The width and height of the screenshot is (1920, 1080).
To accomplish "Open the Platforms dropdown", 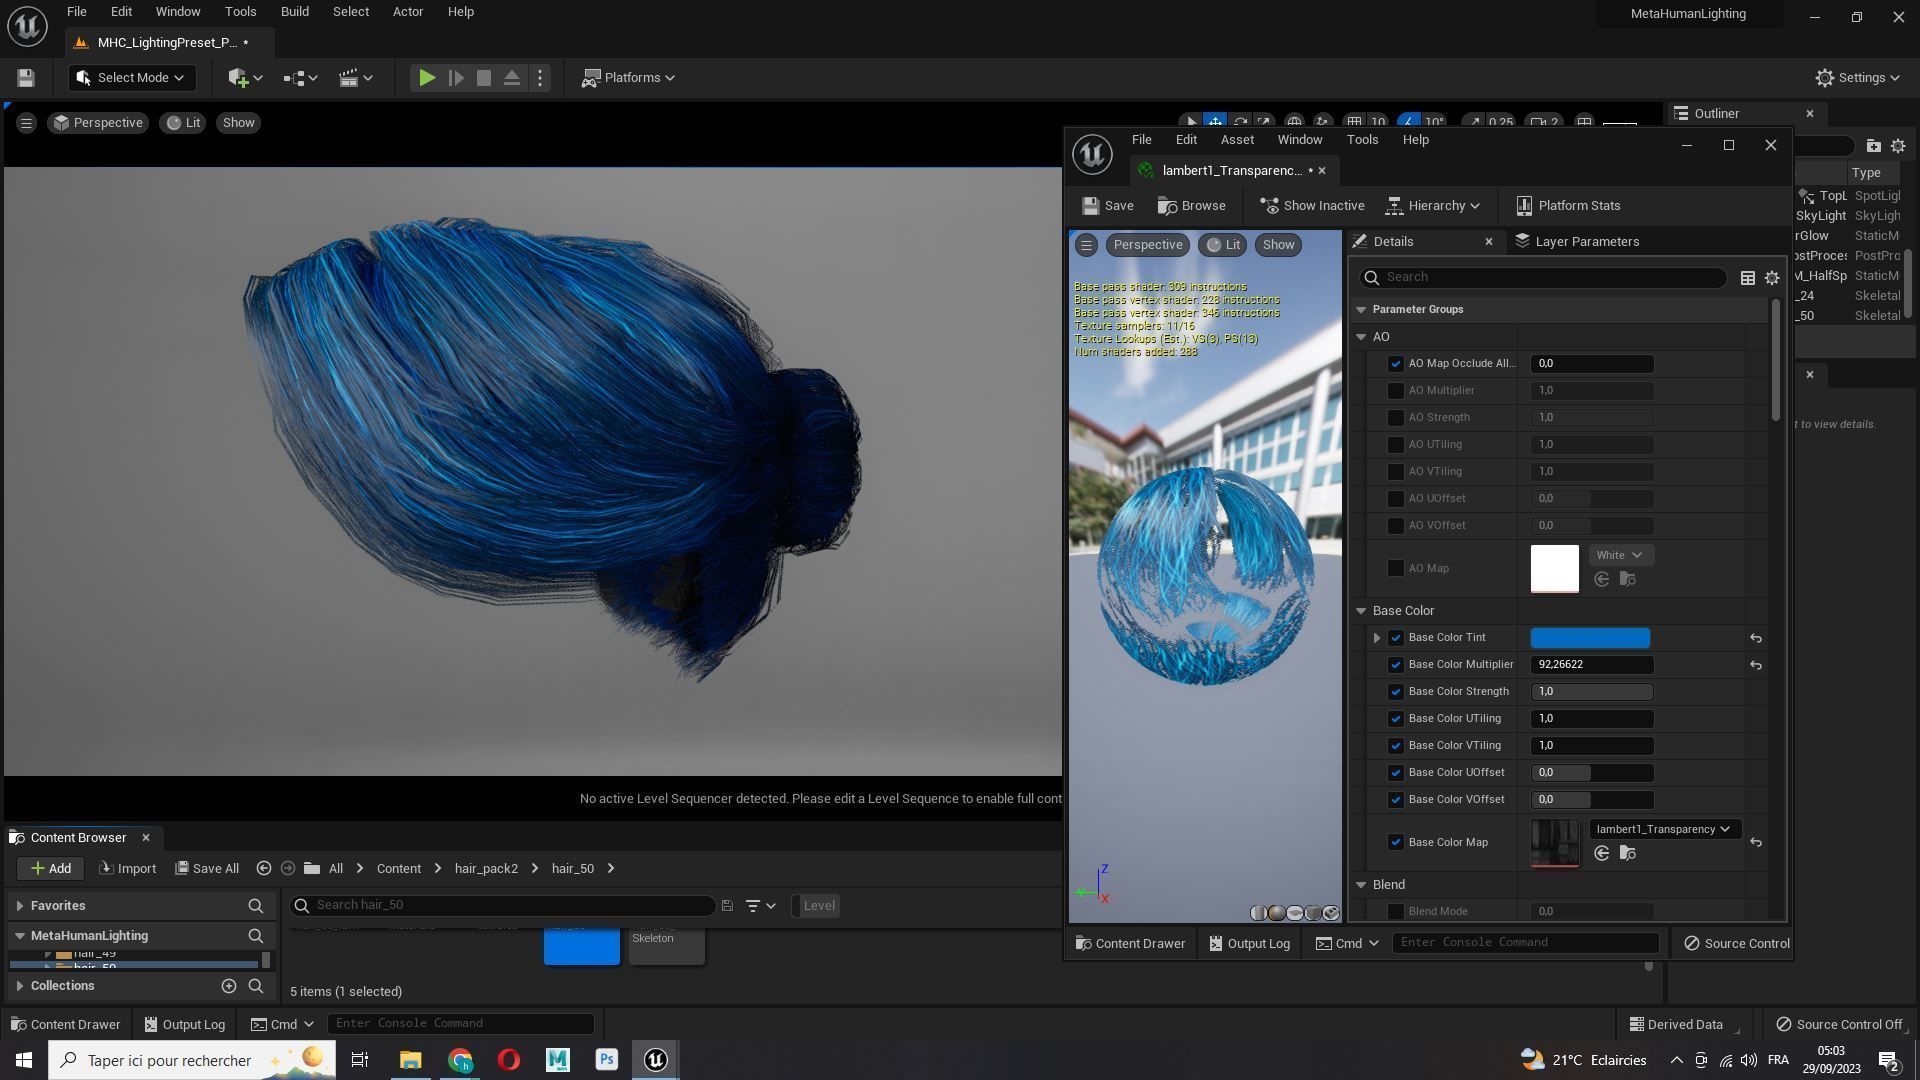I will [x=629, y=78].
